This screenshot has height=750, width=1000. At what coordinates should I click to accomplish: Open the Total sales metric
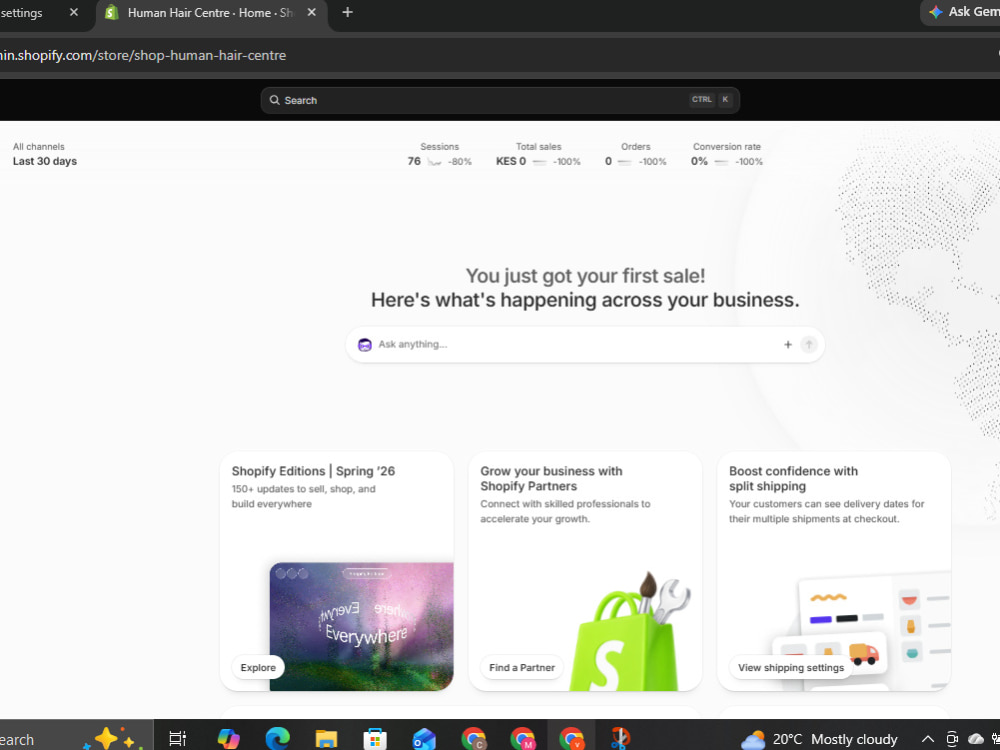point(538,154)
